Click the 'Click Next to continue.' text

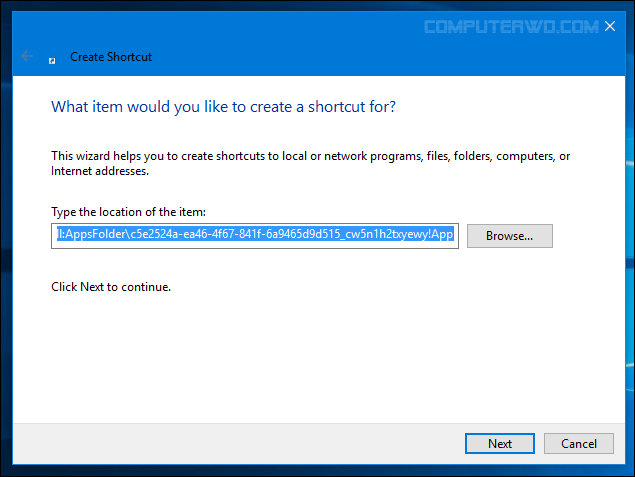pos(111,287)
